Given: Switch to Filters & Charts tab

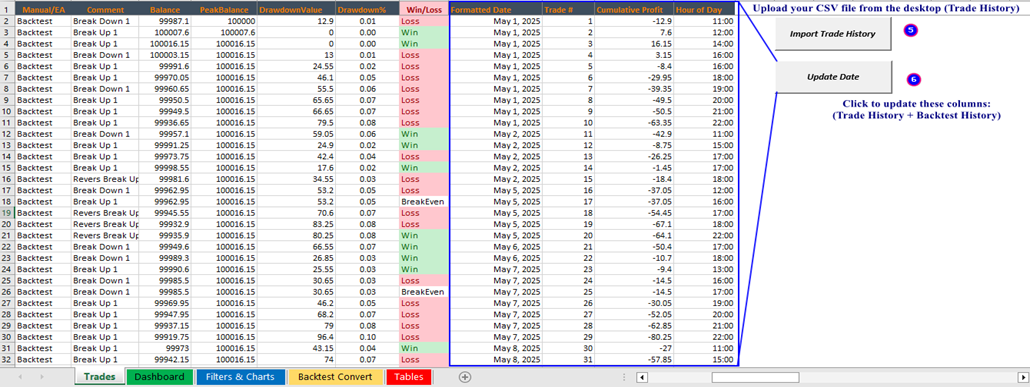Looking at the screenshot, I should 239,377.
